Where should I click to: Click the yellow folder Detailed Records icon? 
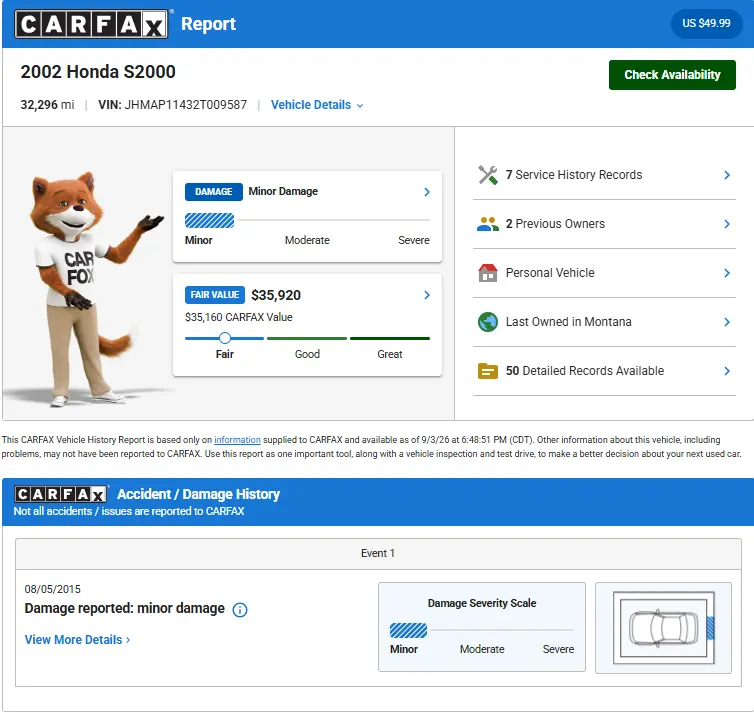pyautogui.click(x=488, y=371)
